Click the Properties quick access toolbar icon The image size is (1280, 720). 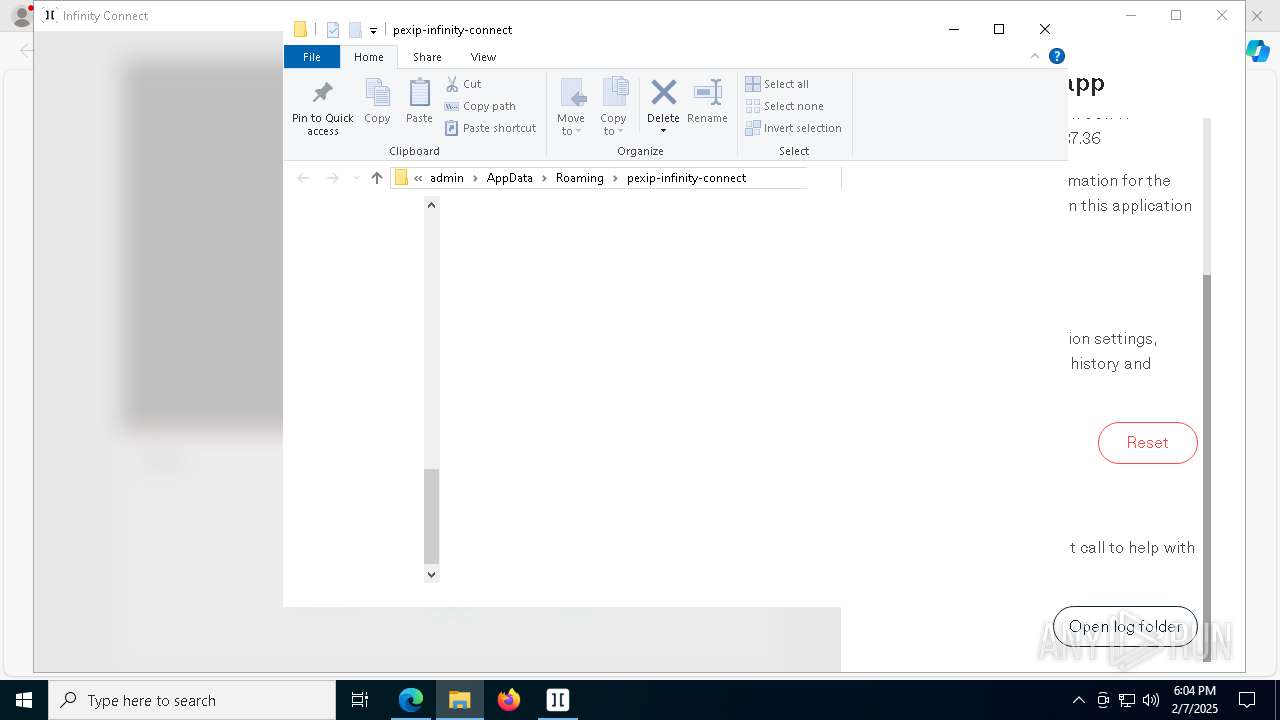tap(333, 30)
